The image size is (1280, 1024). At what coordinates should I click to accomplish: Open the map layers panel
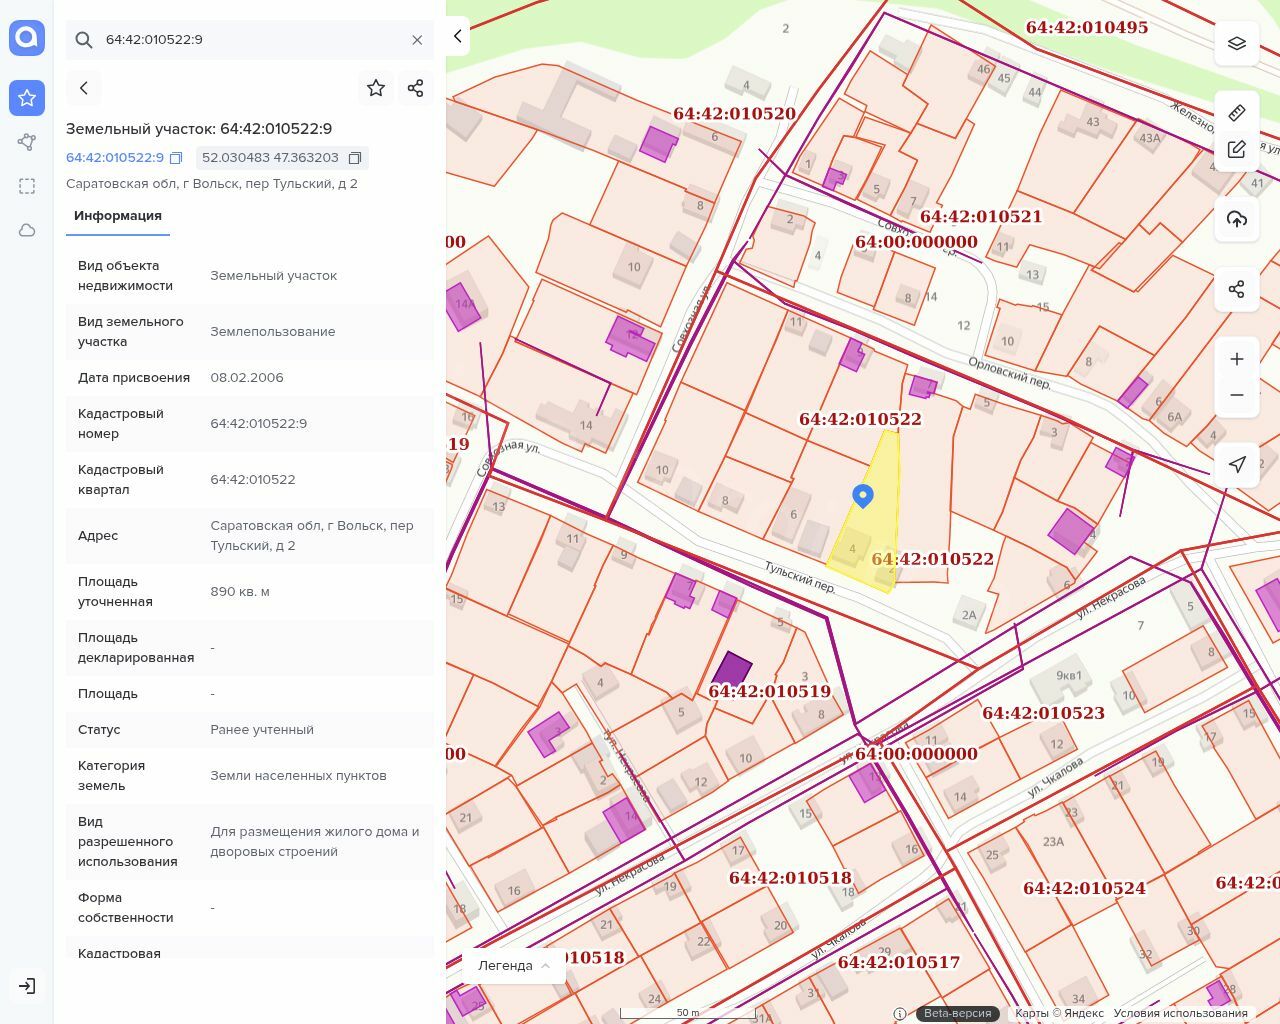[1236, 44]
